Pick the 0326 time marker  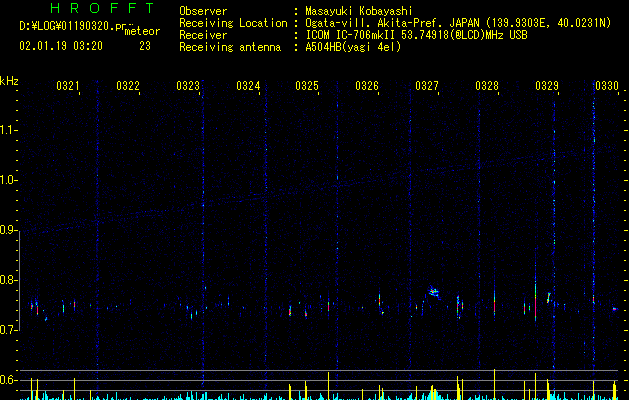(367, 85)
